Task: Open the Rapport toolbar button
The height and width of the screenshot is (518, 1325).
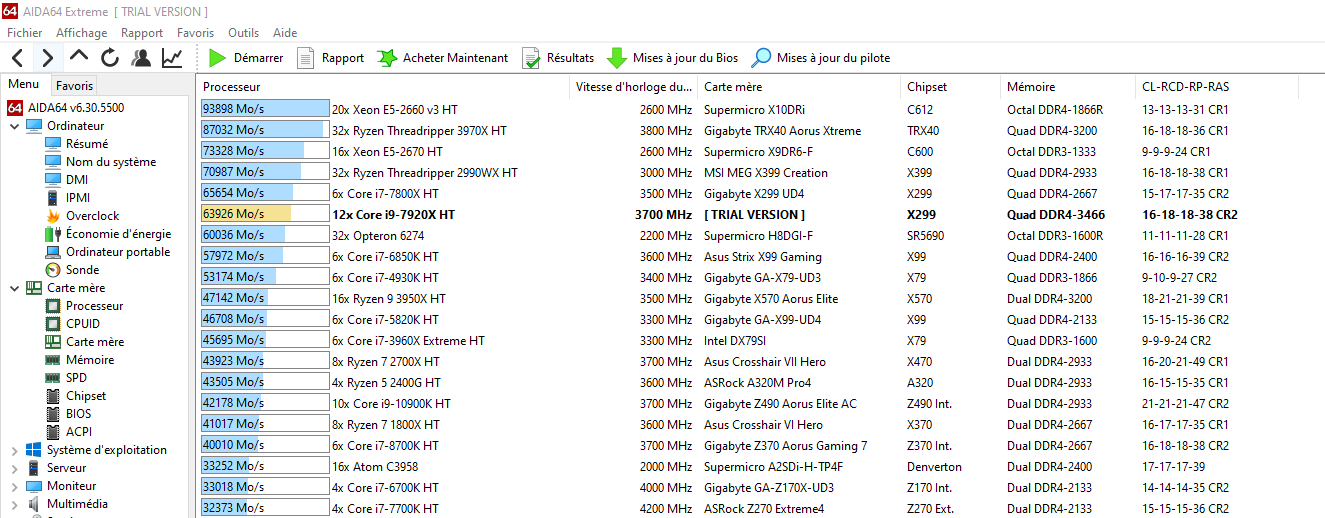Action: tap(330, 58)
